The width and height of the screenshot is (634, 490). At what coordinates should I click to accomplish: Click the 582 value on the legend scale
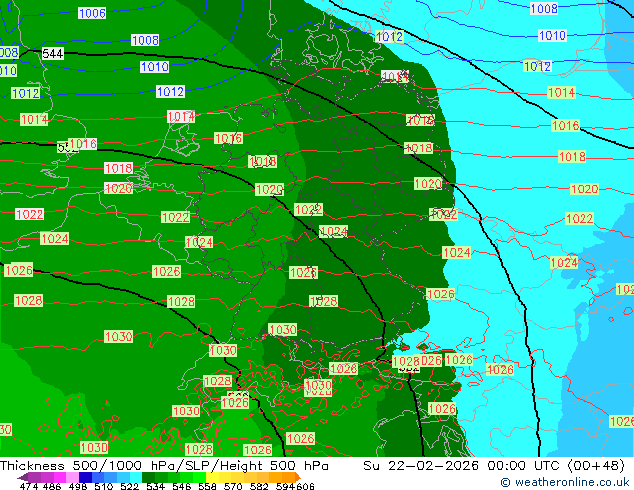coord(259,486)
